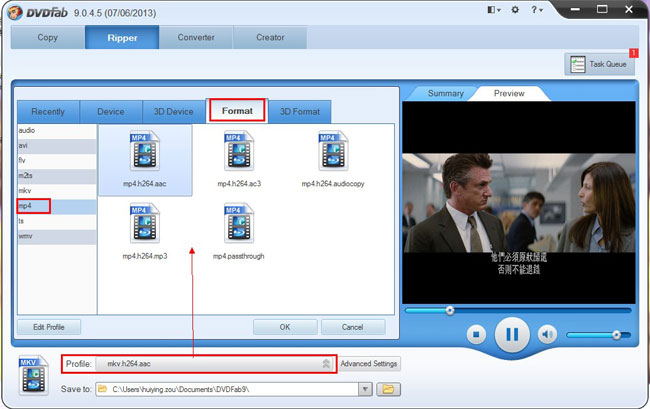Switch to the Copy tab

[48, 37]
